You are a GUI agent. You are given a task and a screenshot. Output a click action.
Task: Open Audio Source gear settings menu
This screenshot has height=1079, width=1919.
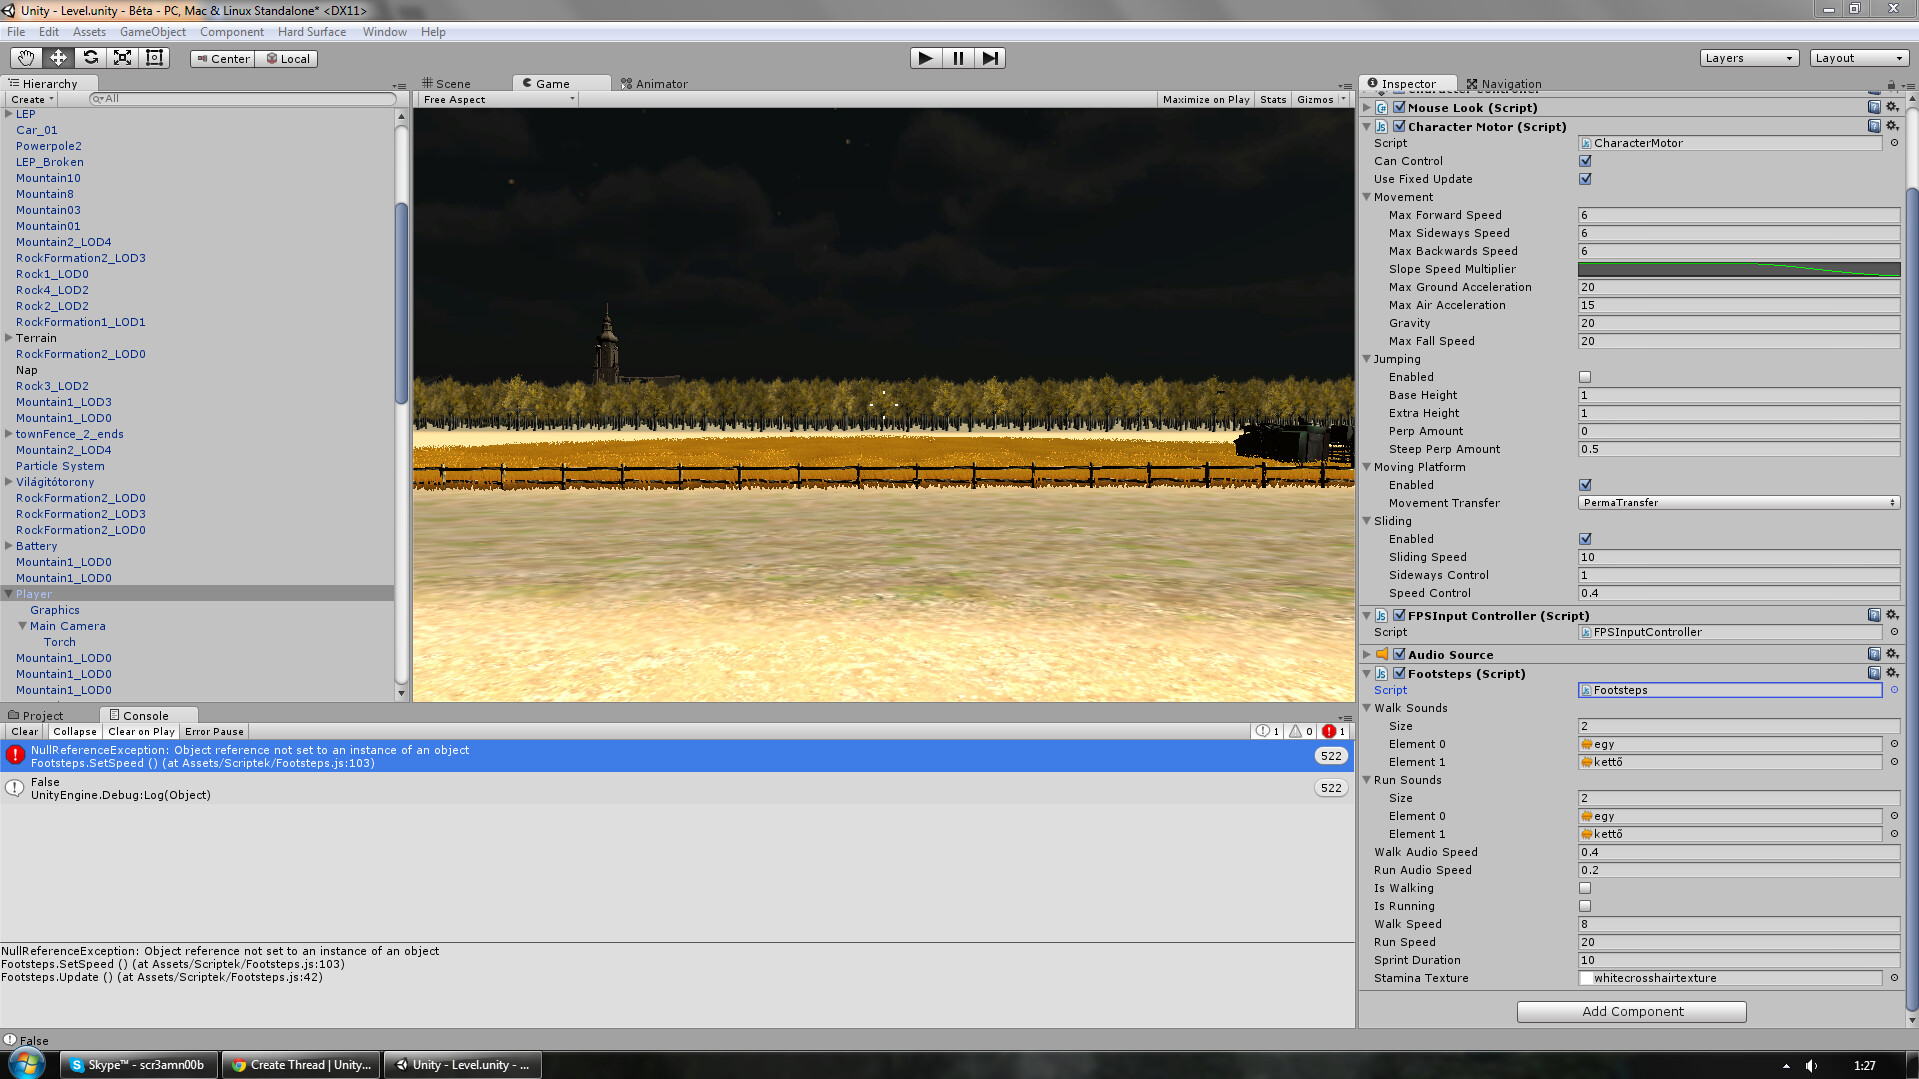pos(1892,654)
